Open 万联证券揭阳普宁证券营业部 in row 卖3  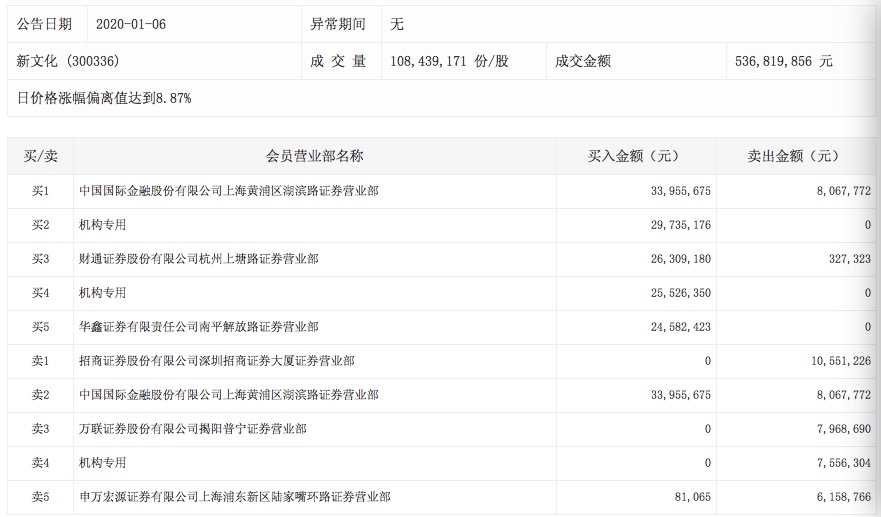(193, 429)
